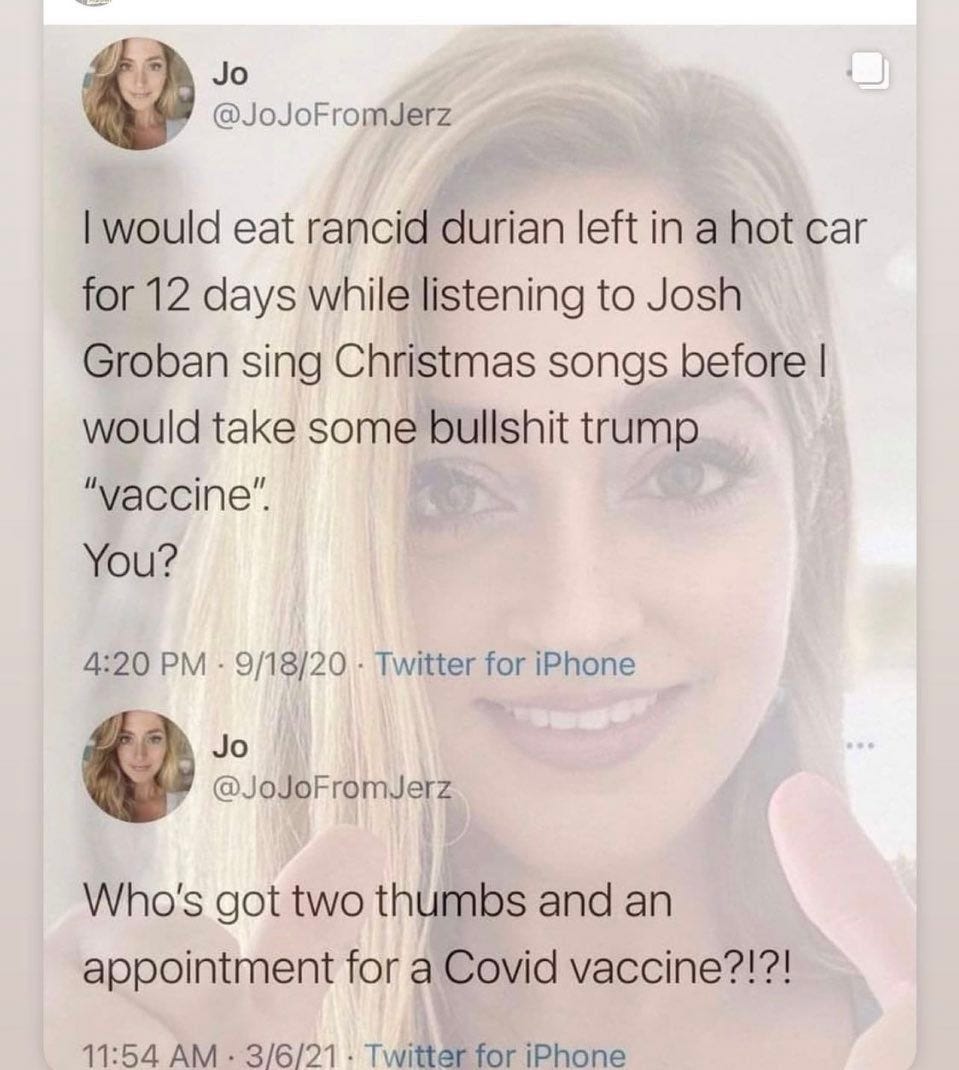Open @JoJoFromJerz handle on the second tweet
The image size is (959, 1070).
[x=332, y=788]
